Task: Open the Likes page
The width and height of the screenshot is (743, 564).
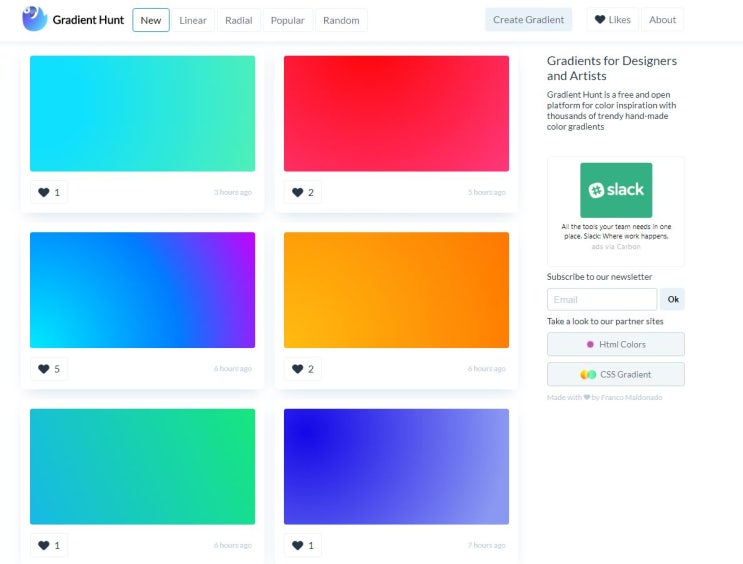Action: (613, 20)
